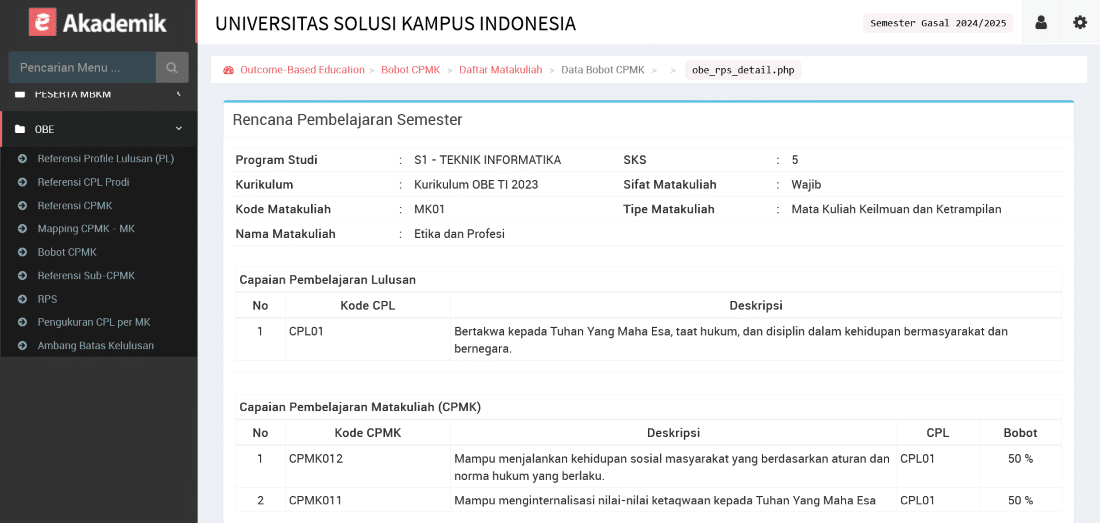Click the Mampu menginternalisasi nilai-nilai description
Image resolution: width=1100 pixels, height=523 pixels.
click(x=665, y=501)
